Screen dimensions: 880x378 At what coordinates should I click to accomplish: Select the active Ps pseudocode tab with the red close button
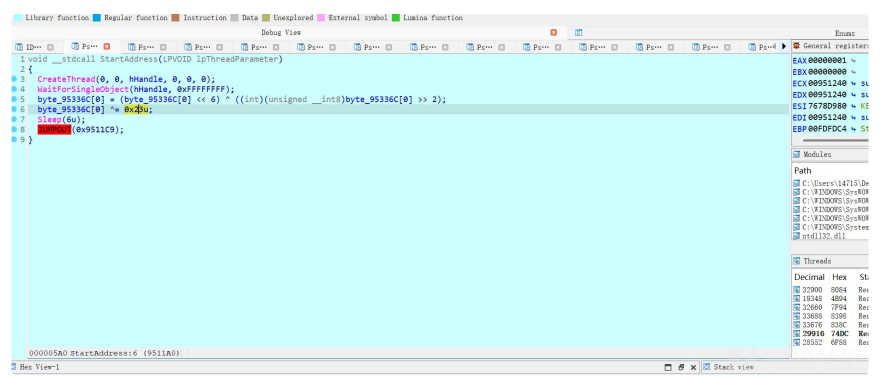coord(85,47)
